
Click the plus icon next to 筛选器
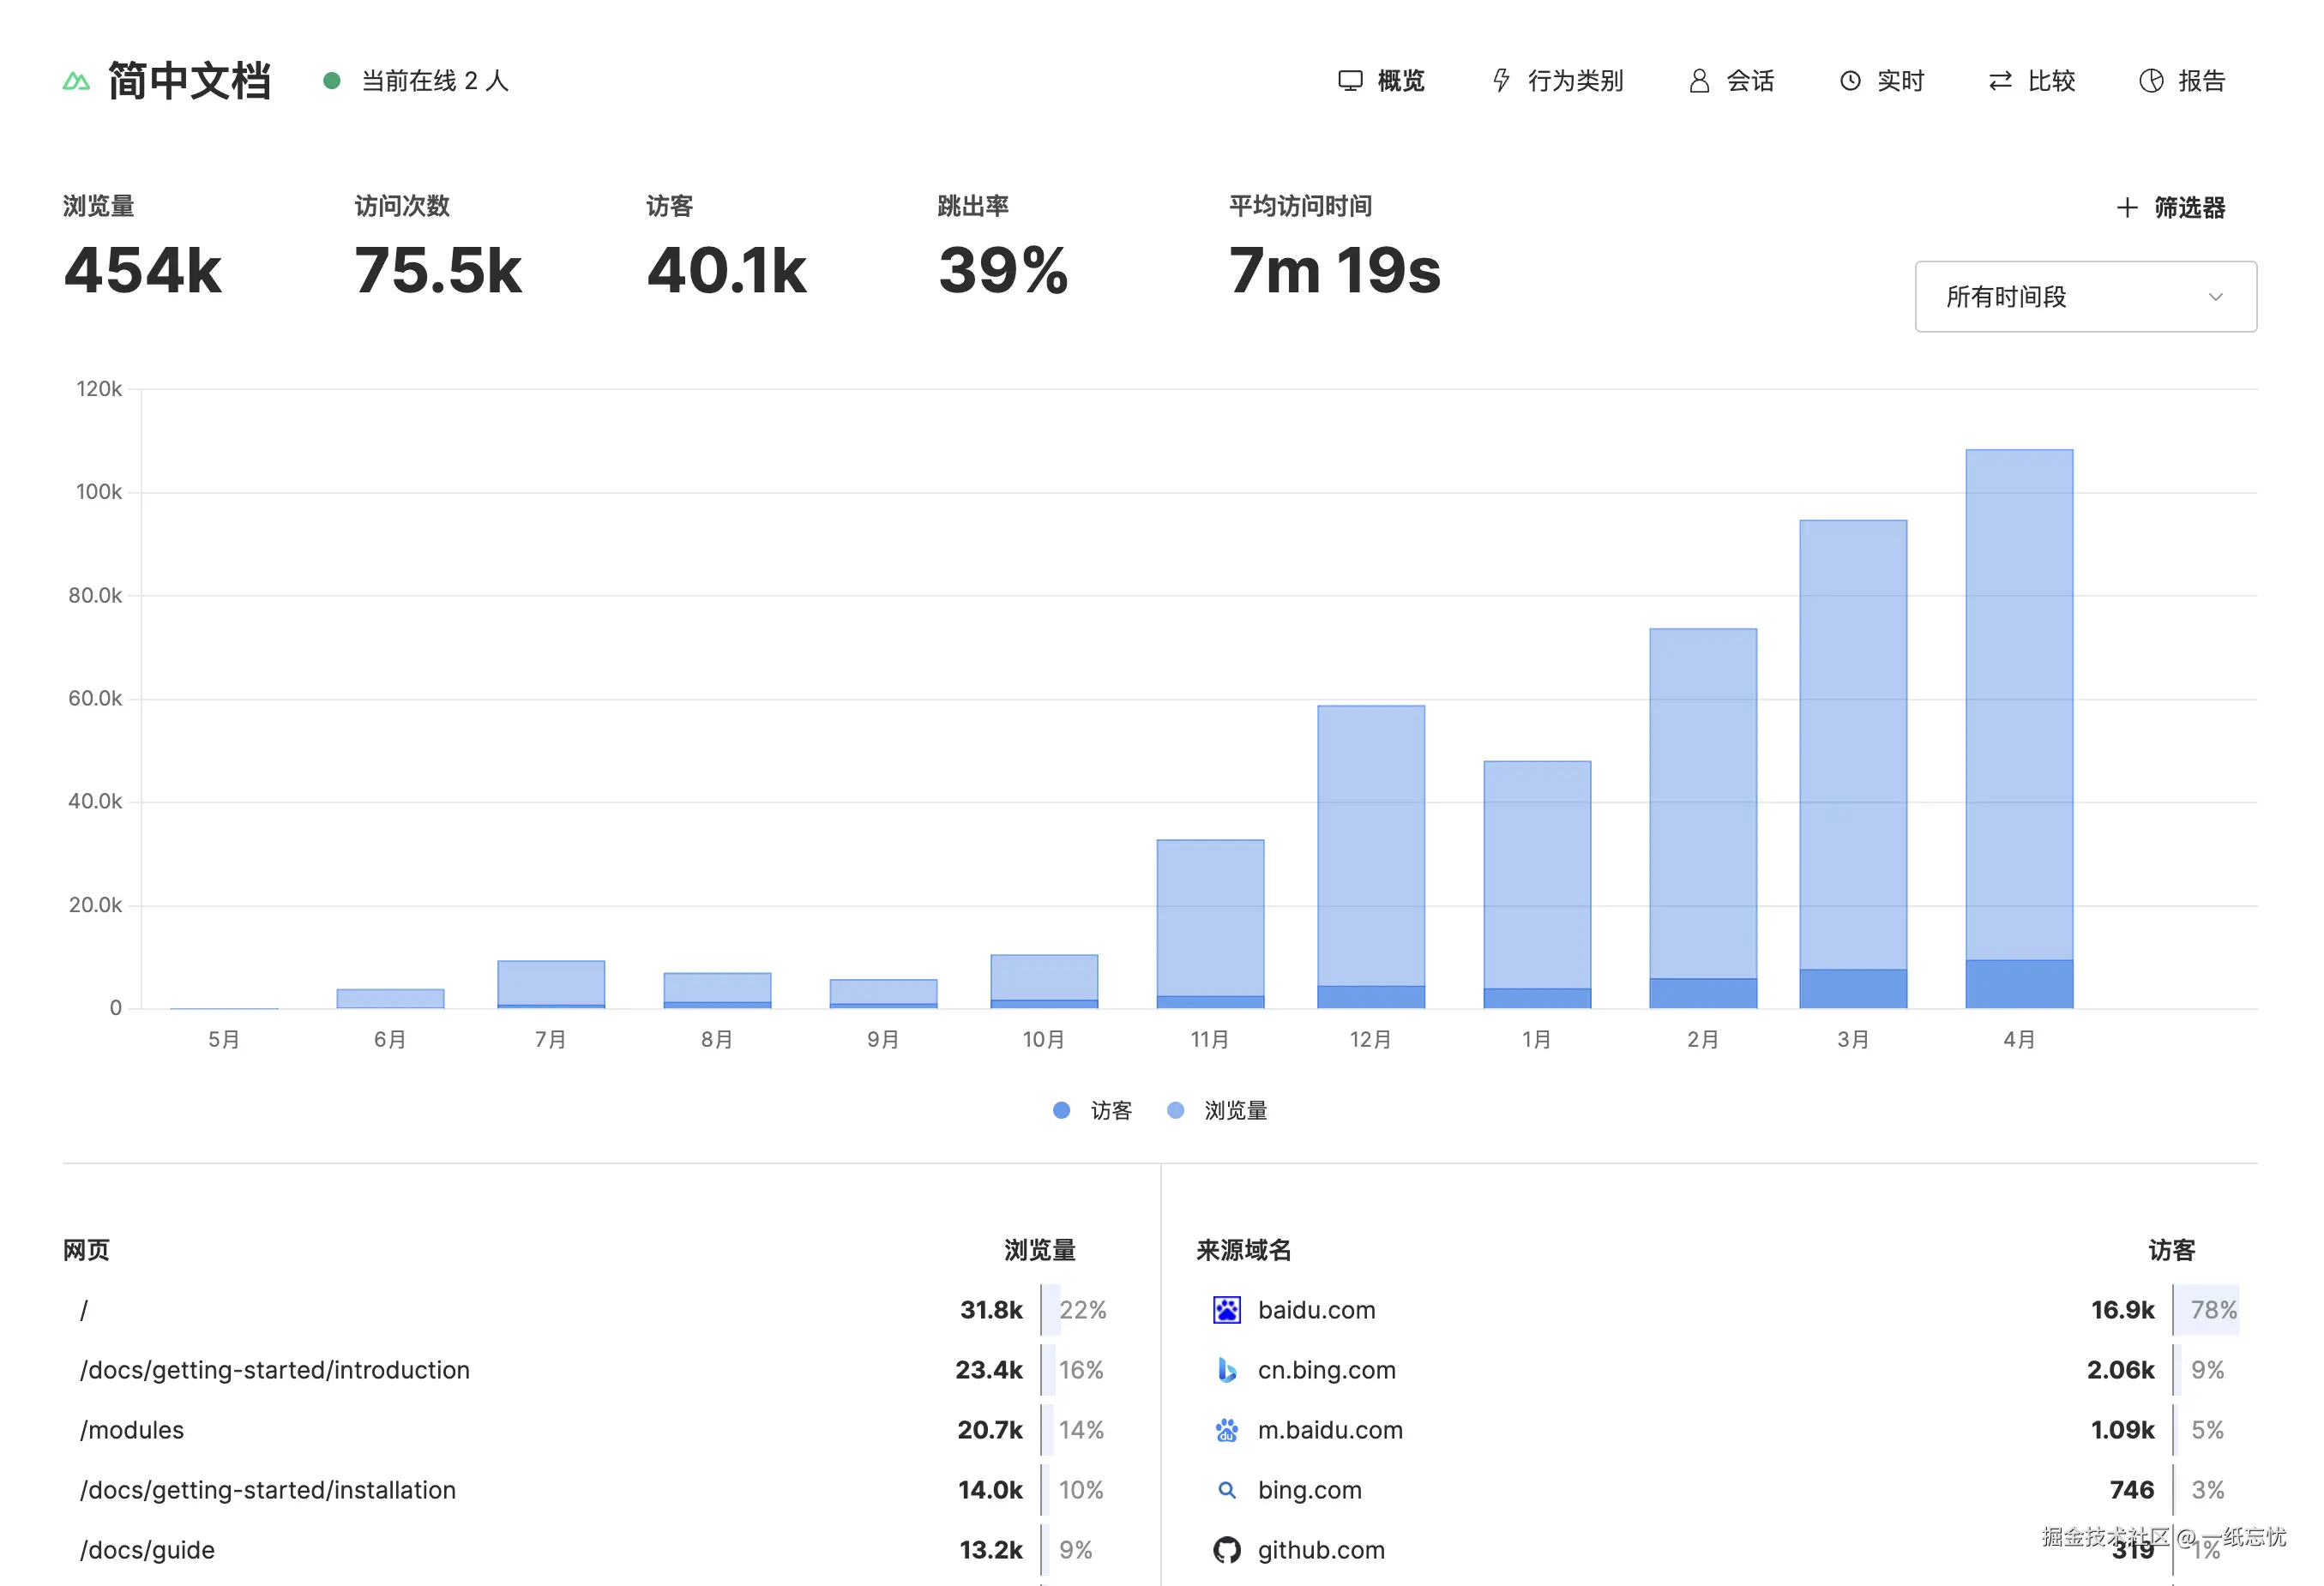[2127, 208]
